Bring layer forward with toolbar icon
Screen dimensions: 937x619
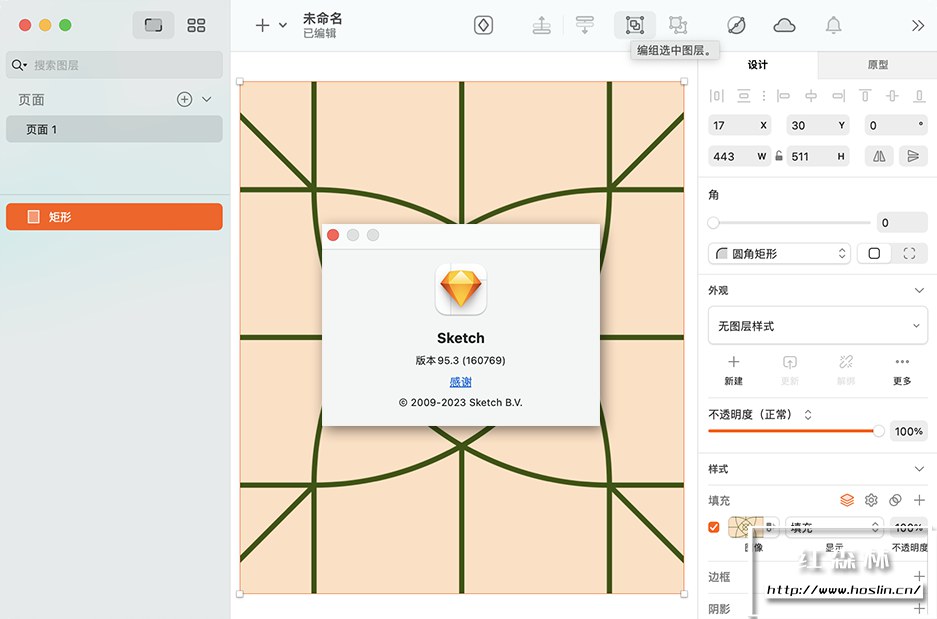pyautogui.click(x=541, y=25)
